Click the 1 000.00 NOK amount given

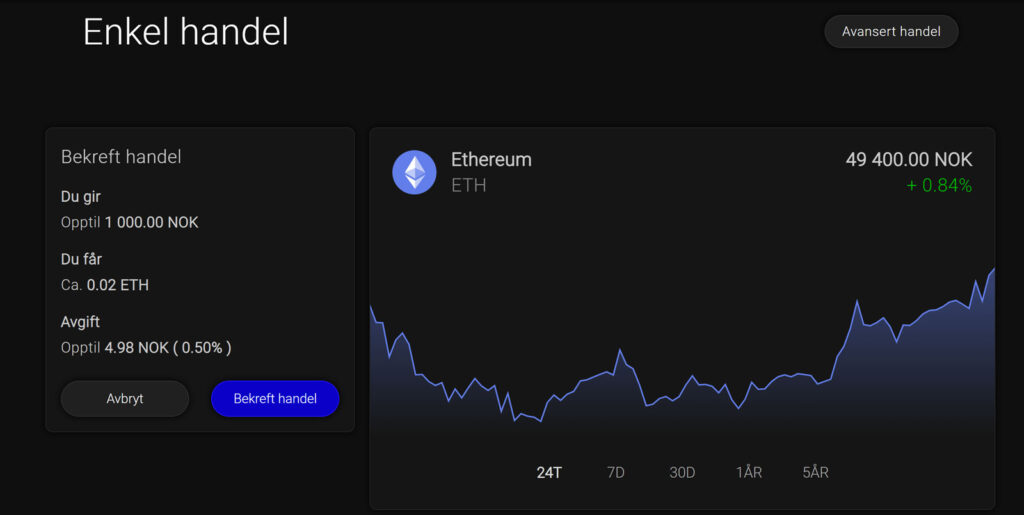pyautogui.click(x=151, y=222)
